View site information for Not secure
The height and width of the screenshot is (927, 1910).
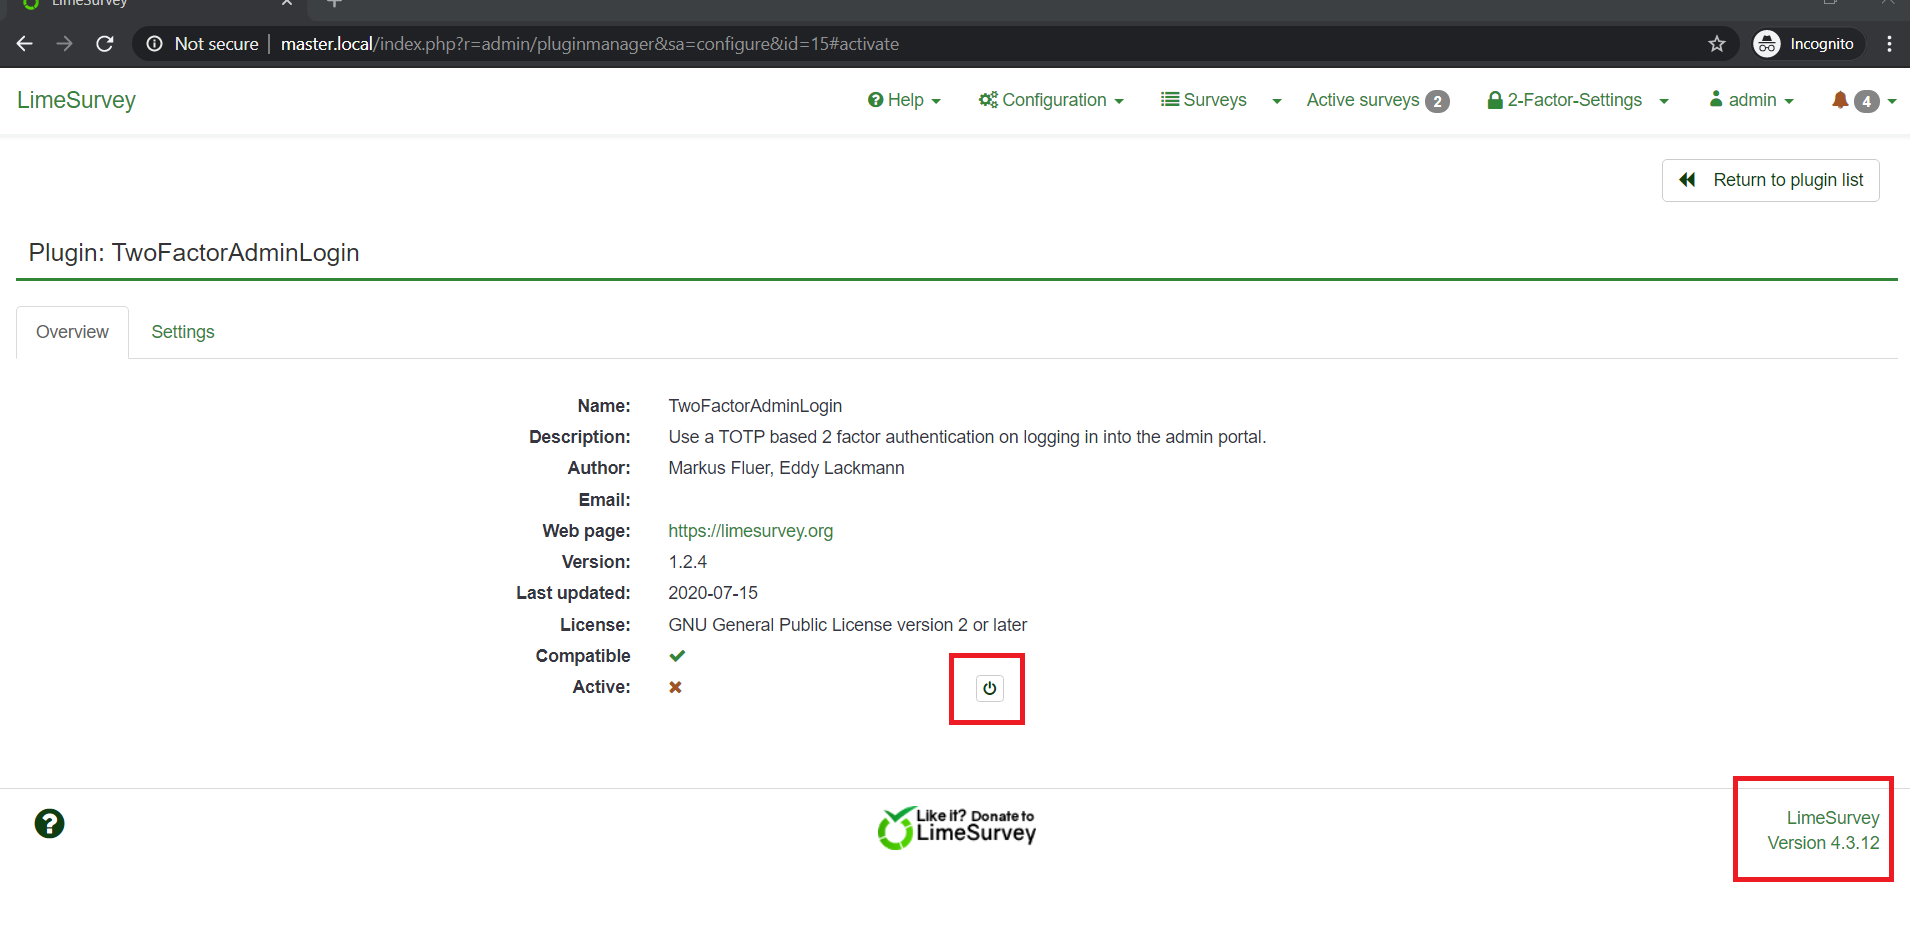point(203,44)
